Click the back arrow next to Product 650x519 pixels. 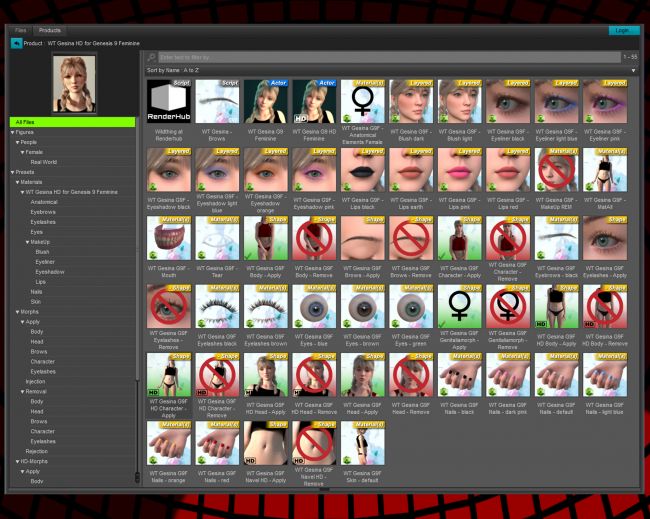pos(16,44)
